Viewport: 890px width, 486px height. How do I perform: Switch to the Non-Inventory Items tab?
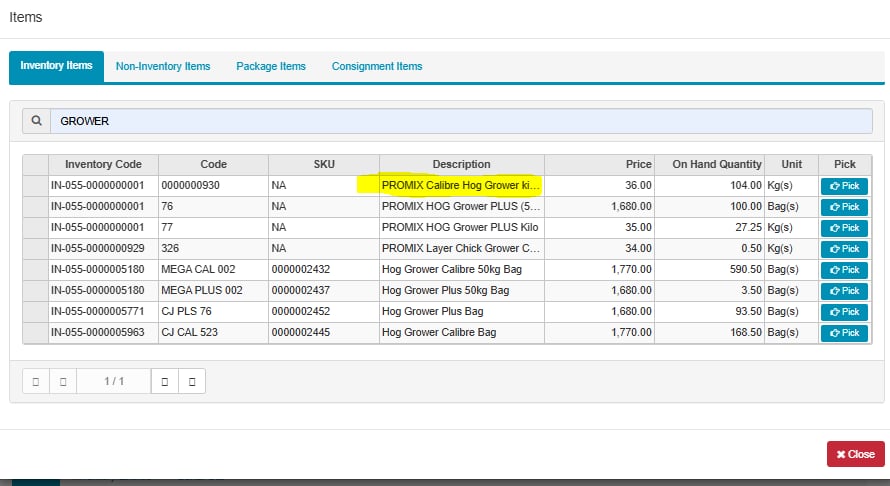pos(163,66)
